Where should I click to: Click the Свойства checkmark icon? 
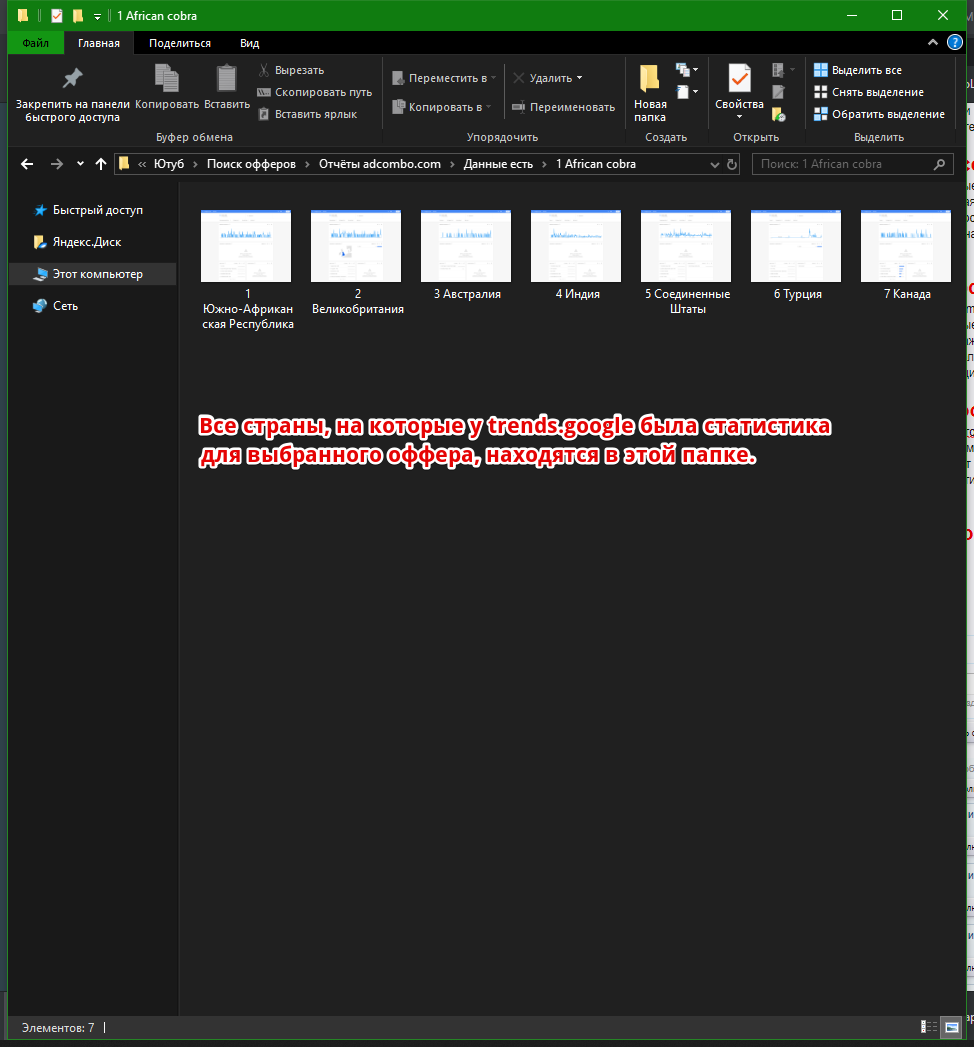(x=739, y=79)
